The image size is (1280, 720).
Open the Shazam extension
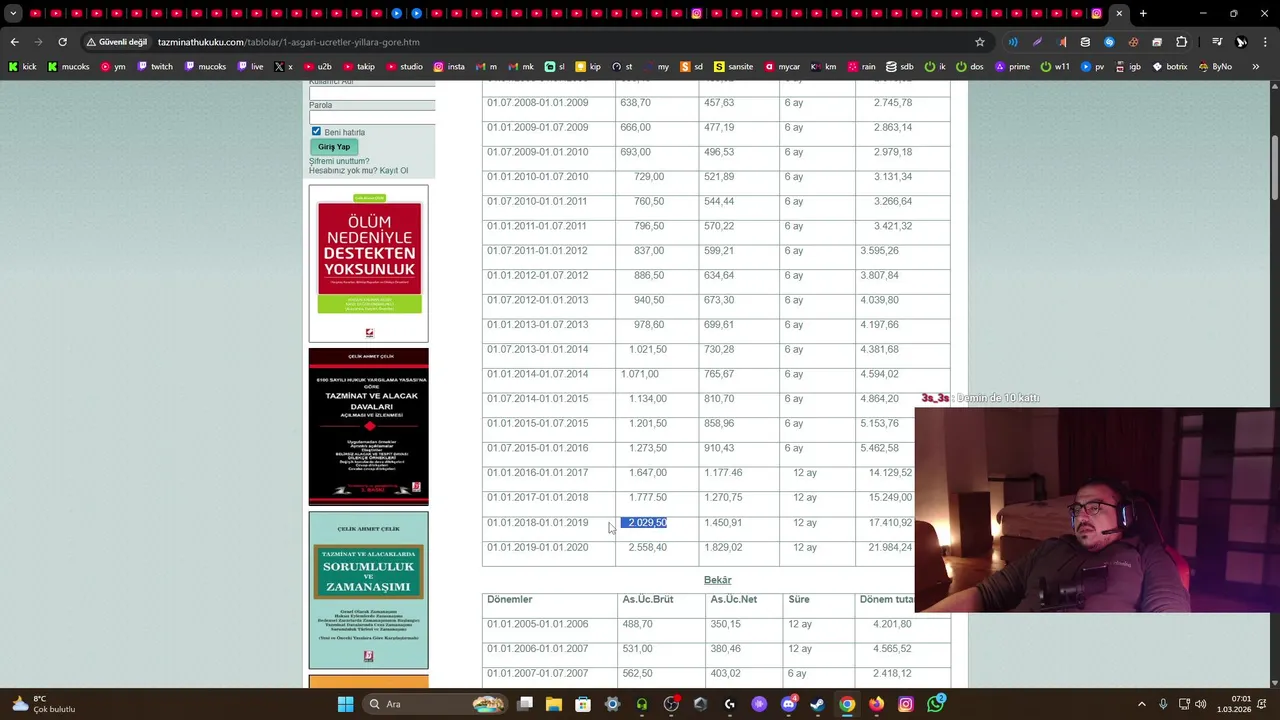point(1109,42)
